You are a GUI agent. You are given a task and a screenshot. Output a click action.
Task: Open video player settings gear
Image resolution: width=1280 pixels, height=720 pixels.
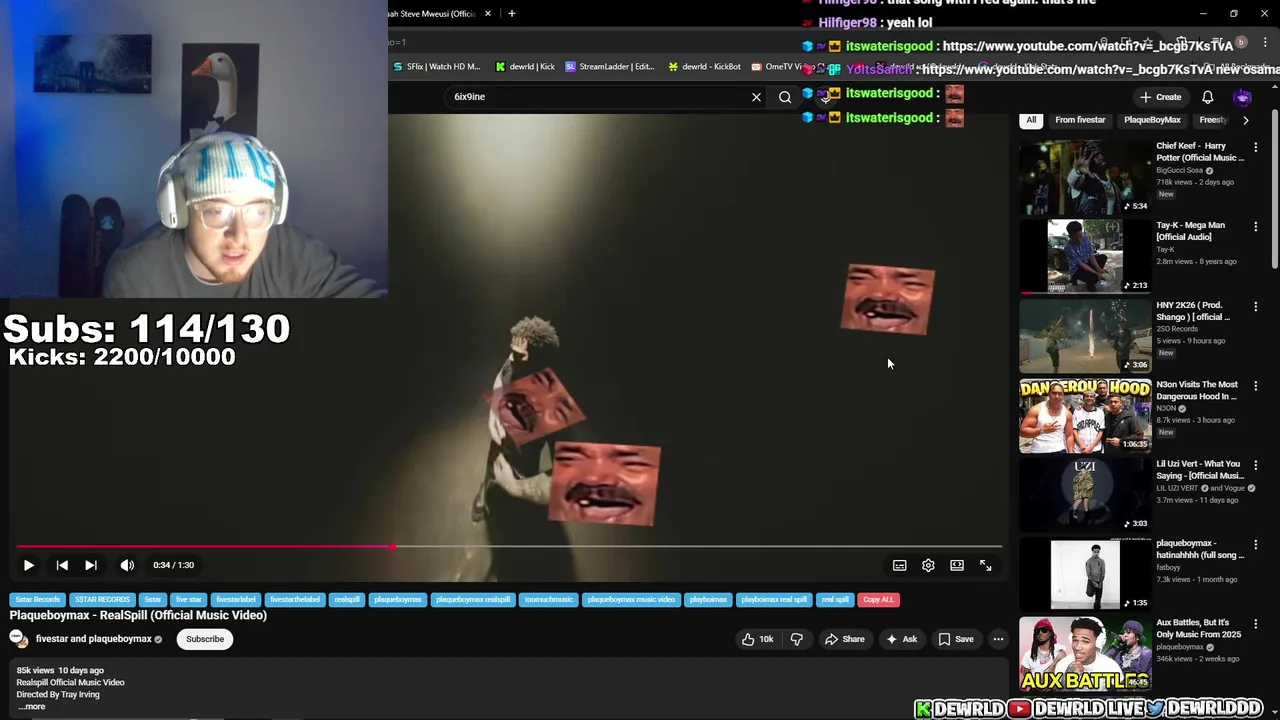[928, 565]
